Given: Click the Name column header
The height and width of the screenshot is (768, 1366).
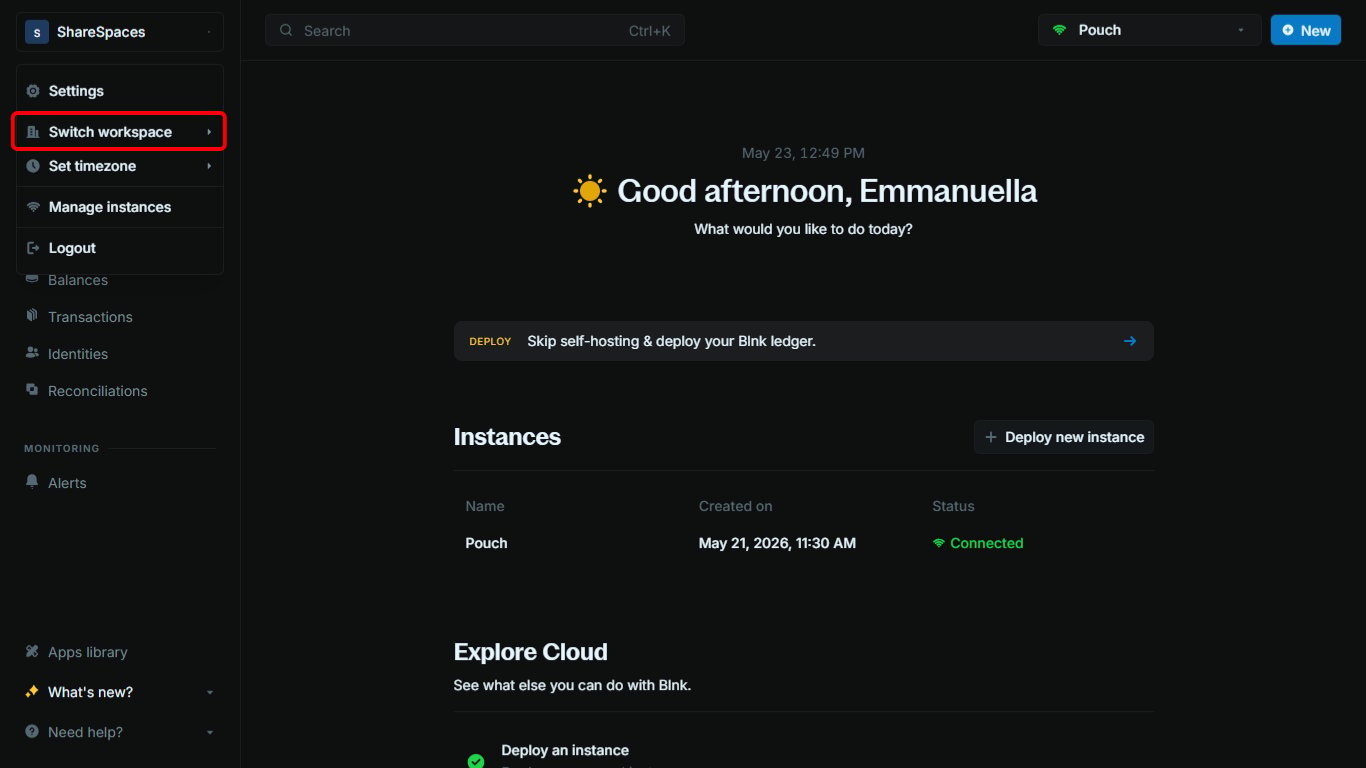Looking at the screenshot, I should [485, 506].
